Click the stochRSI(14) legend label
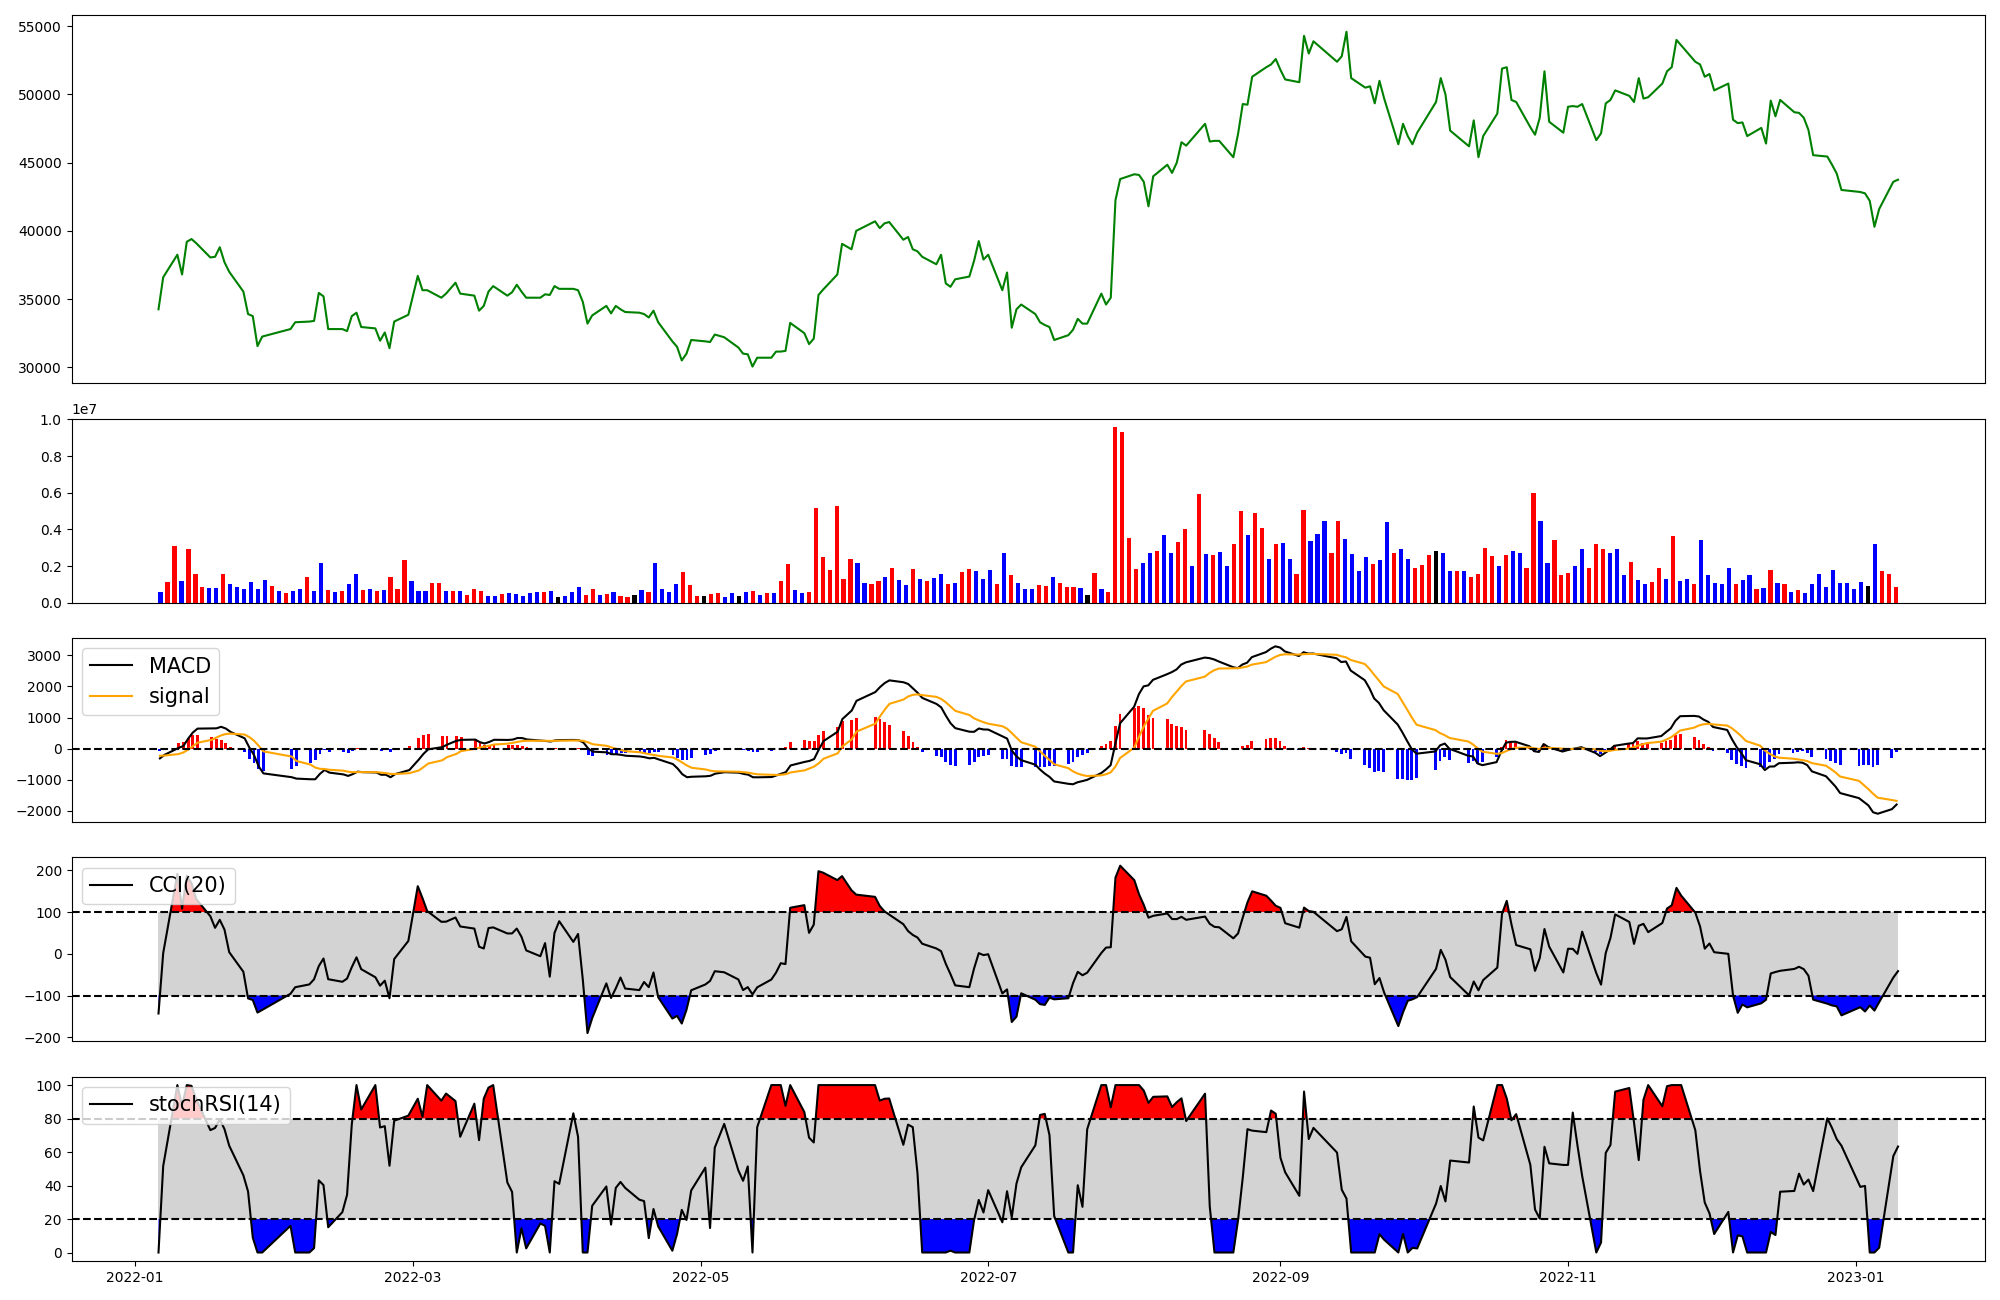This screenshot has width=2000, height=1300. (x=214, y=1104)
